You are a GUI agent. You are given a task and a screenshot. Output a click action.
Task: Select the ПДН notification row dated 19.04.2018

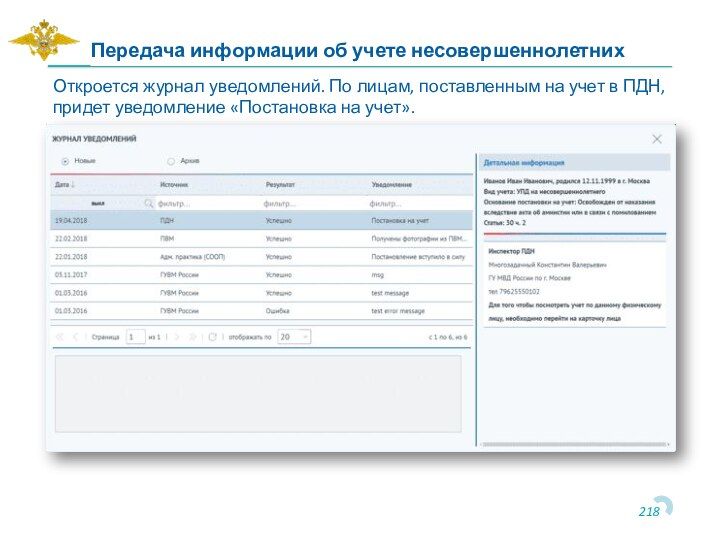[x=260, y=220]
